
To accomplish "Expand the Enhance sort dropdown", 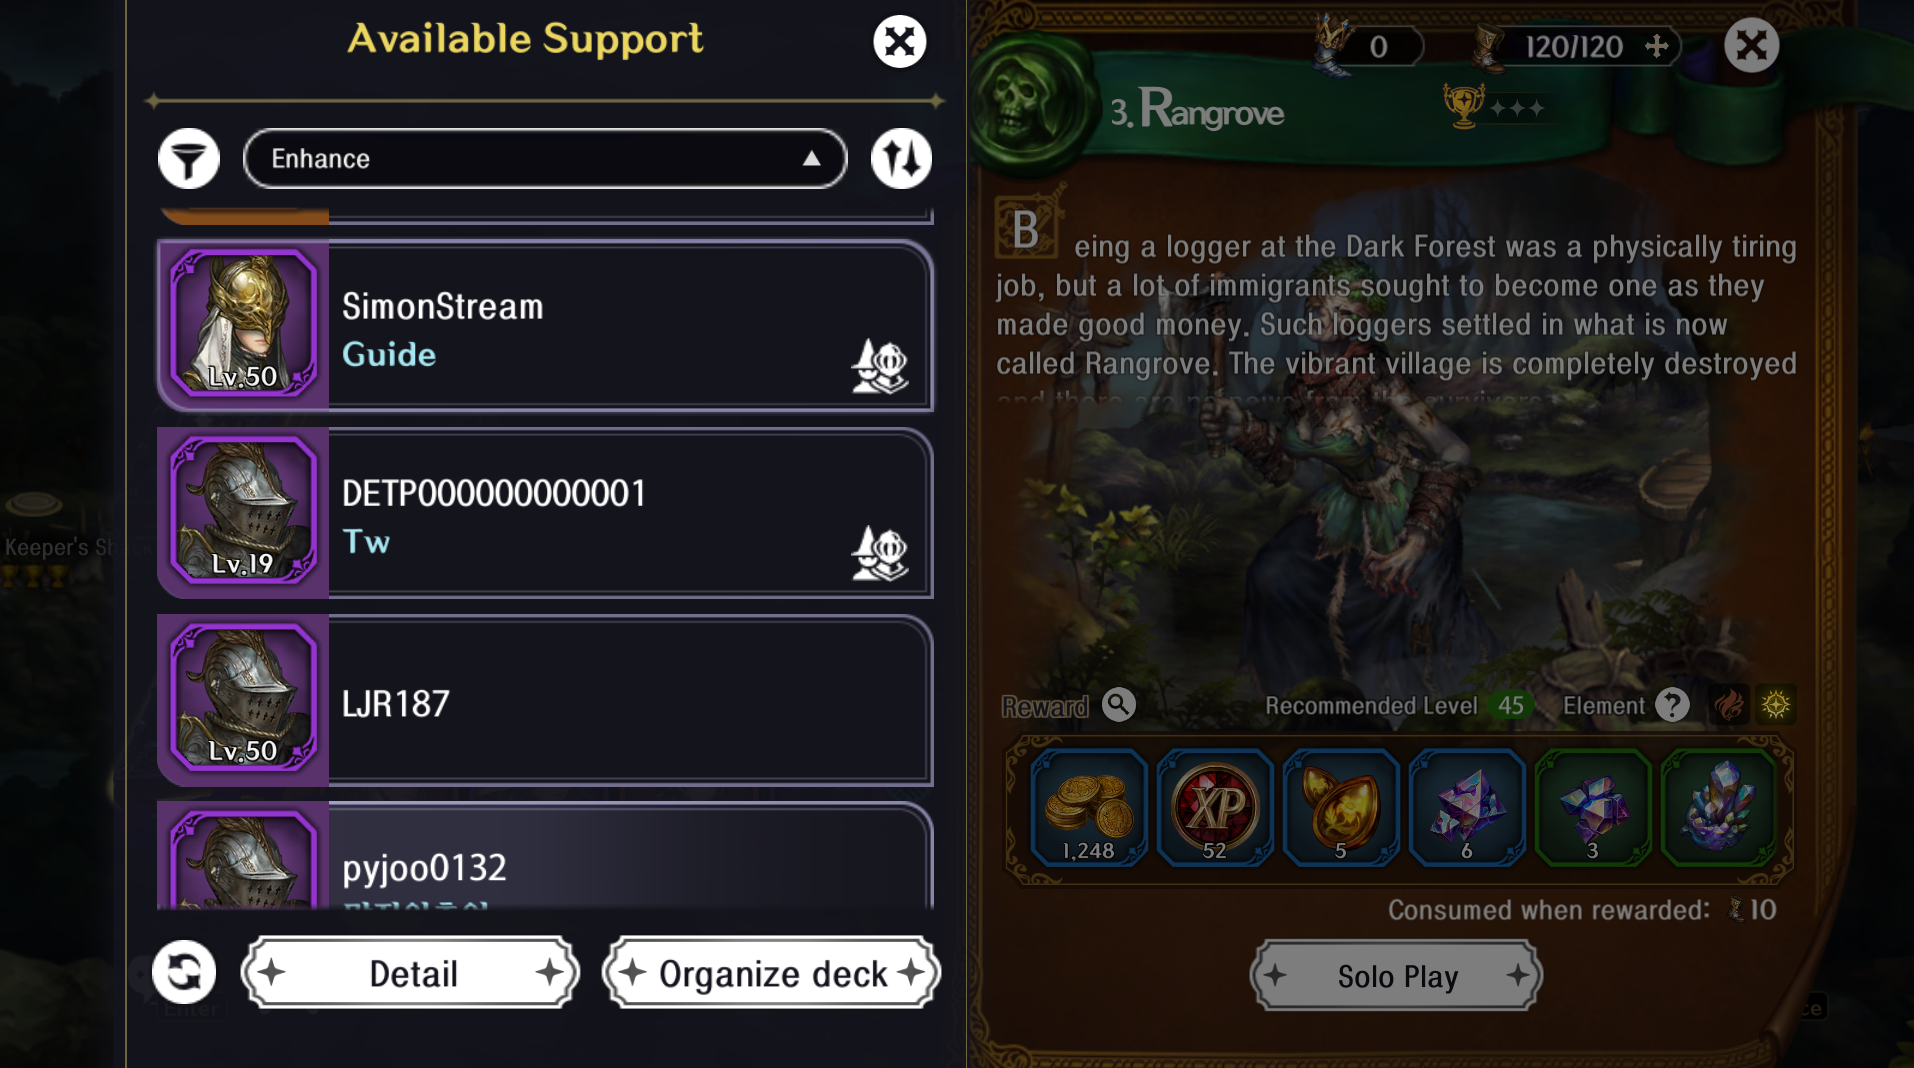I will [545, 158].
